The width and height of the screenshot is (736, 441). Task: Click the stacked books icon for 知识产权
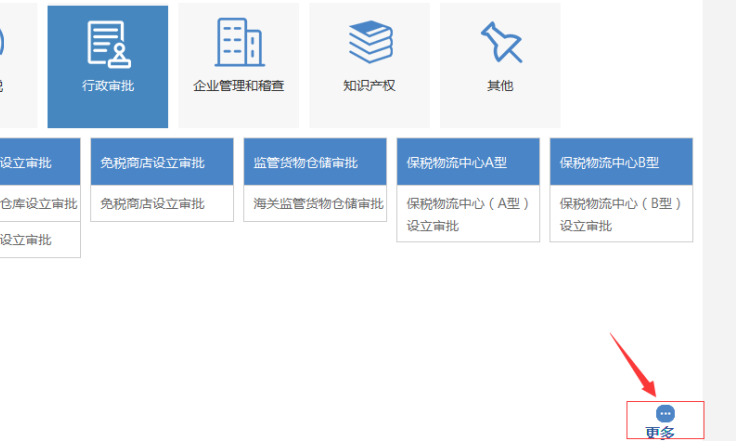click(369, 42)
